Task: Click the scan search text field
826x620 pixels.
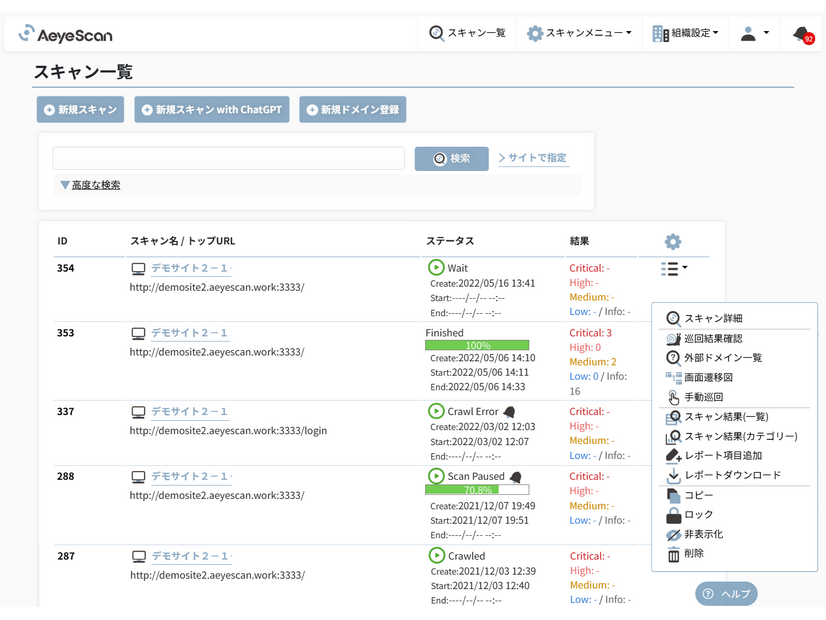Action: [x=229, y=158]
